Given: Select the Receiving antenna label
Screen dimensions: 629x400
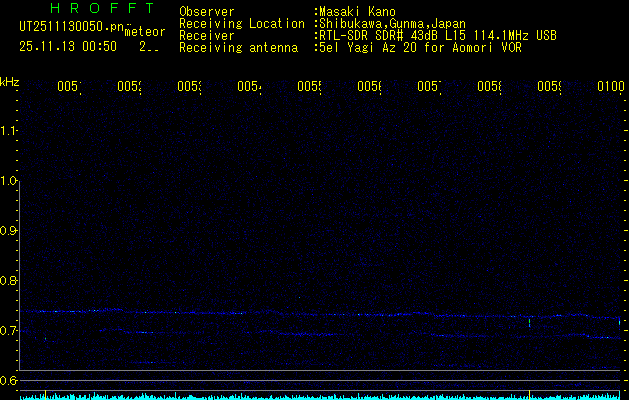Looking at the screenshot, I should click(x=237, y=47).
